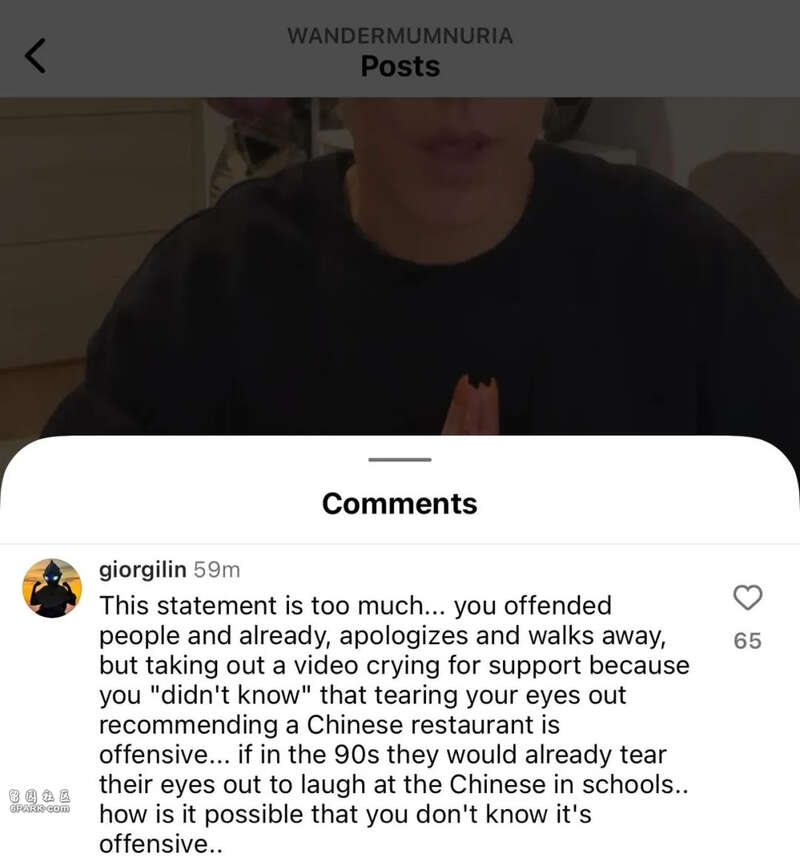Image resolution: width=800 pixels, height=862 pixels.
Task: Click the final "offensive.." line of comment
Action: 161,844
